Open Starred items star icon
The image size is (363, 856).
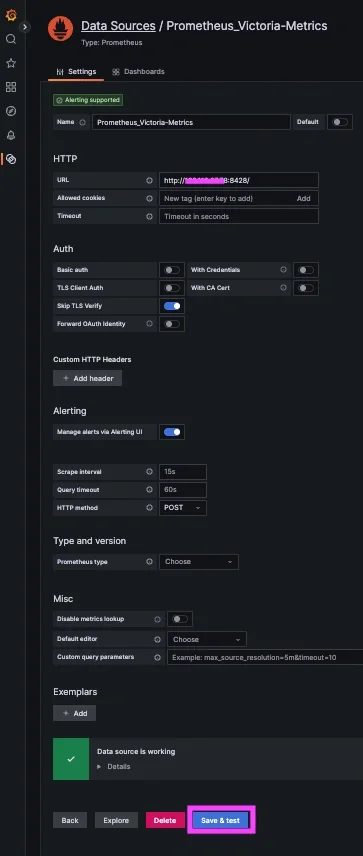(x=11, y=63)
